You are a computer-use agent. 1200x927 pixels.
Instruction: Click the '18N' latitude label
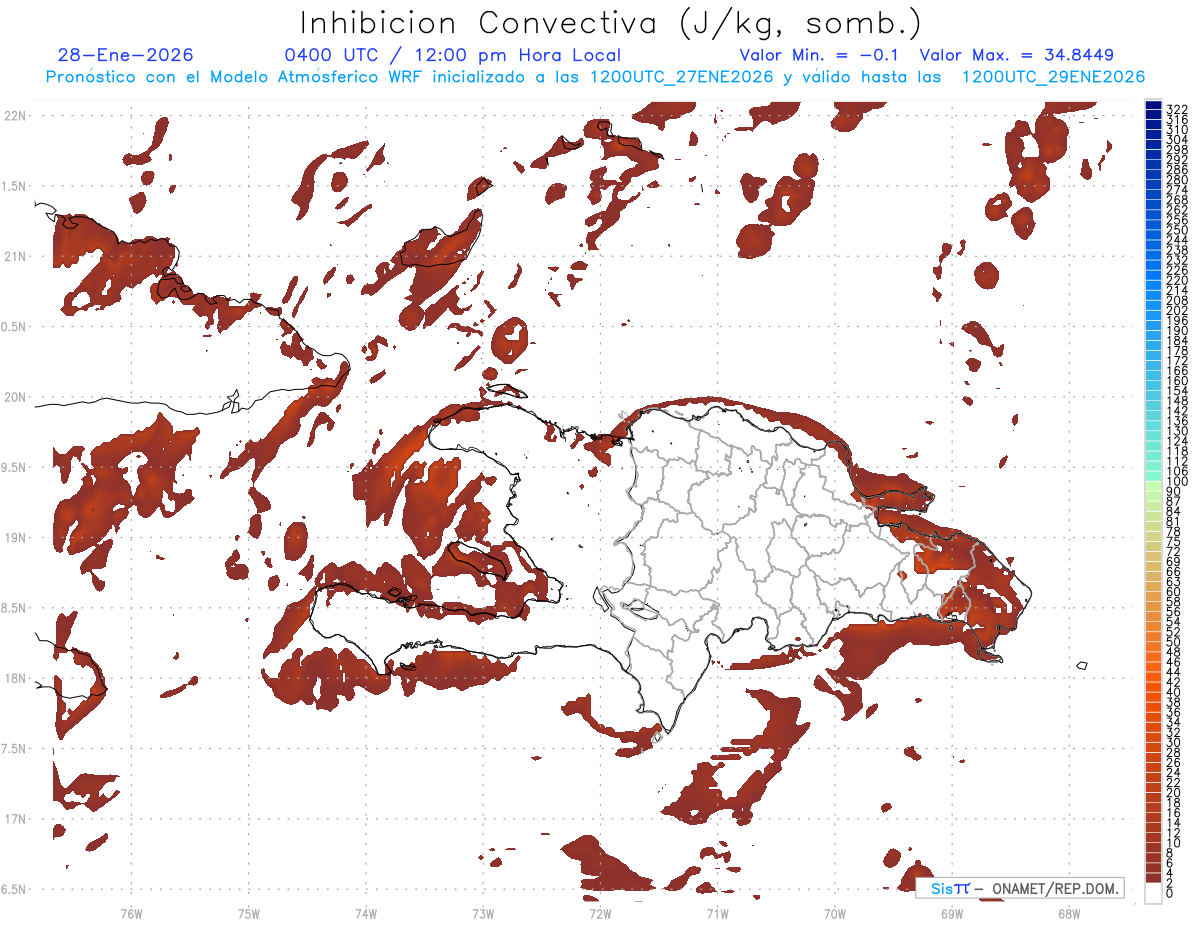[x=15, y=678]
